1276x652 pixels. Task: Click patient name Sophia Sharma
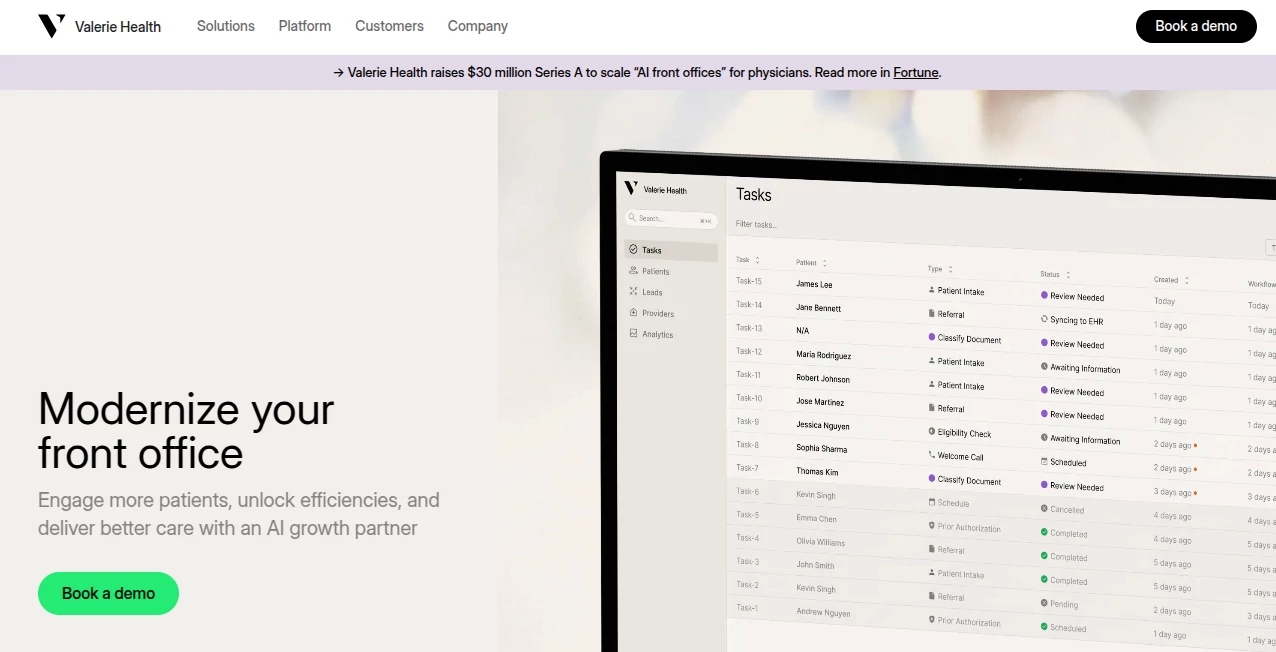(821, 448)
